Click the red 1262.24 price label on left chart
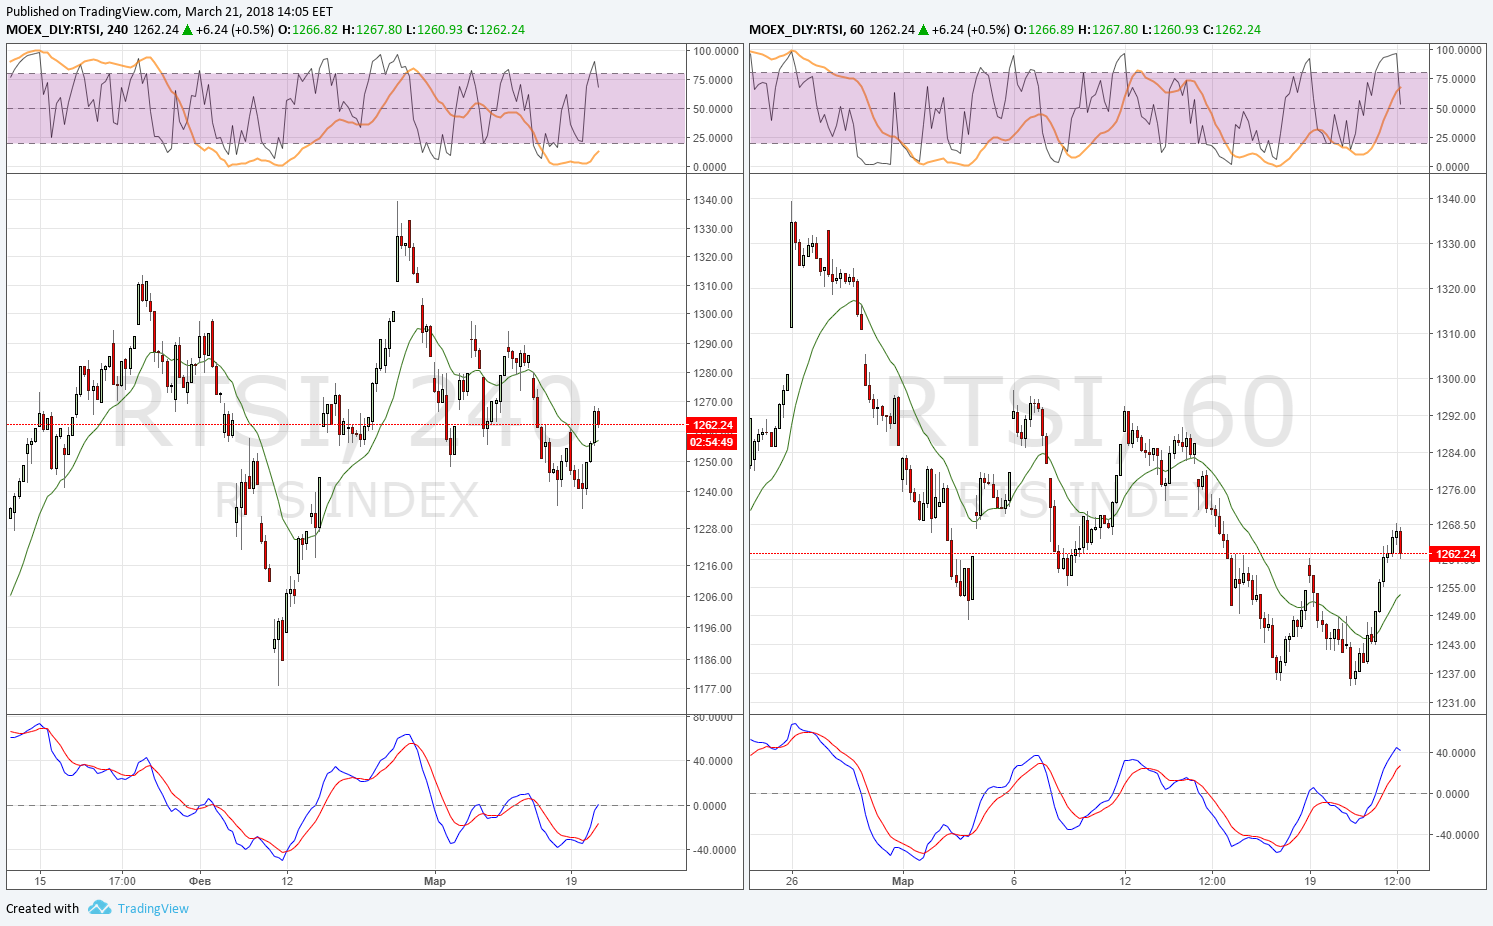The image size is (1493, 926). tap(712, 425)
